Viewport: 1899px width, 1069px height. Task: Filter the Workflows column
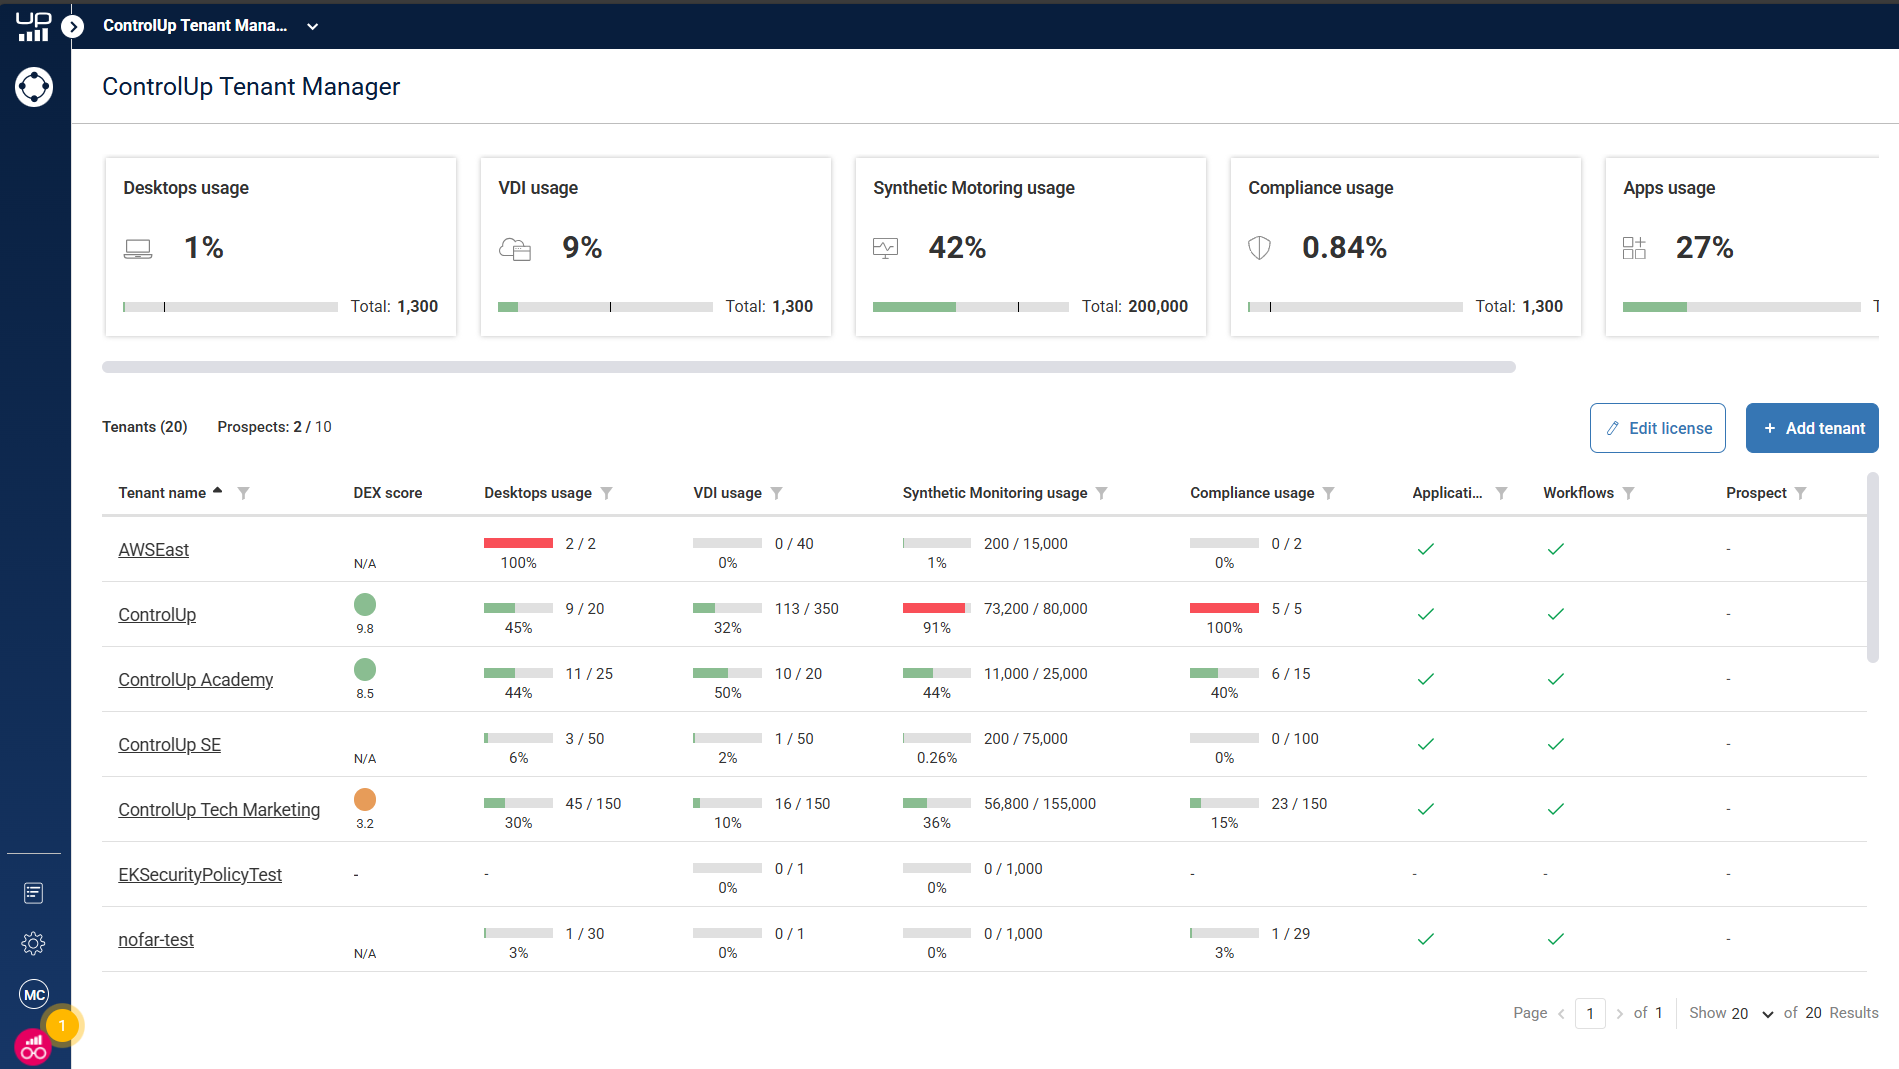(1628, 493)
